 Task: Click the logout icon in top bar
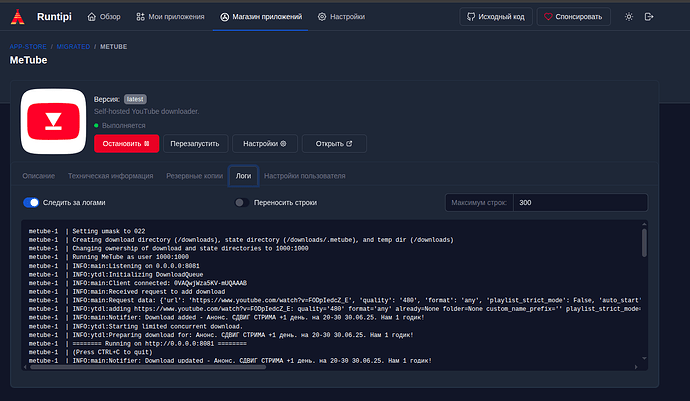[x=649, y=17]
